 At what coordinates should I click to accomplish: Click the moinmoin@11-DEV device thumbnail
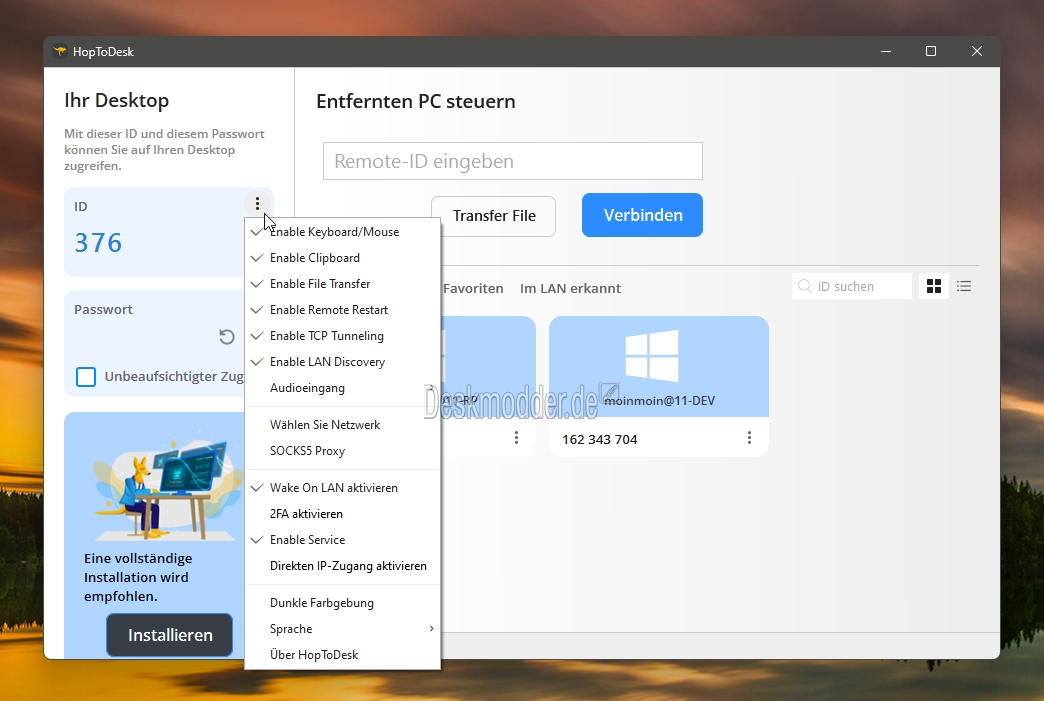point(658,367)
